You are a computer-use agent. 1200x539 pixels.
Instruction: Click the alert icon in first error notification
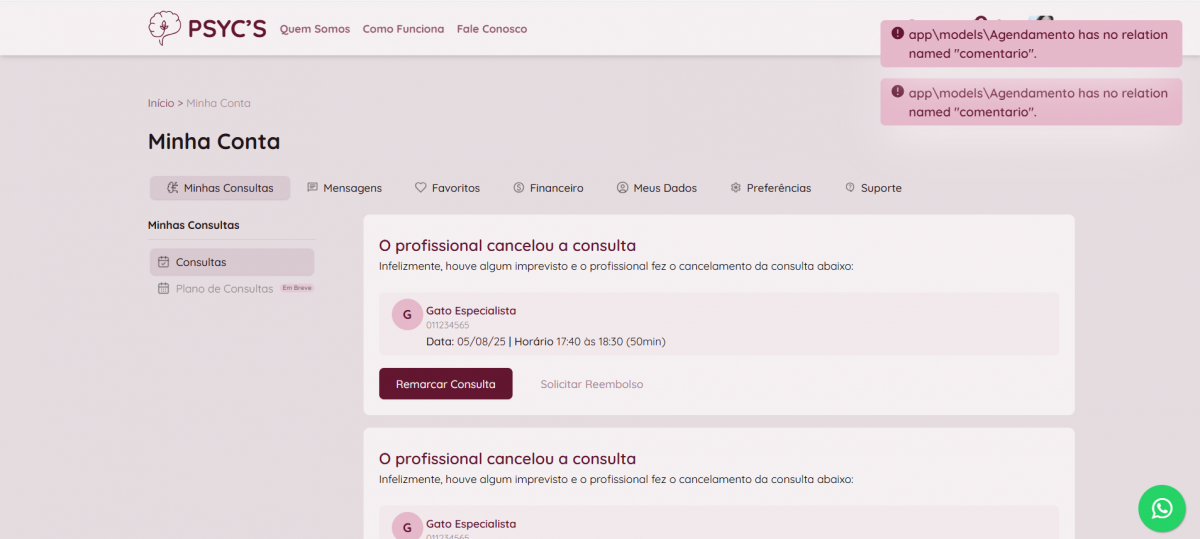pos(897,34)
